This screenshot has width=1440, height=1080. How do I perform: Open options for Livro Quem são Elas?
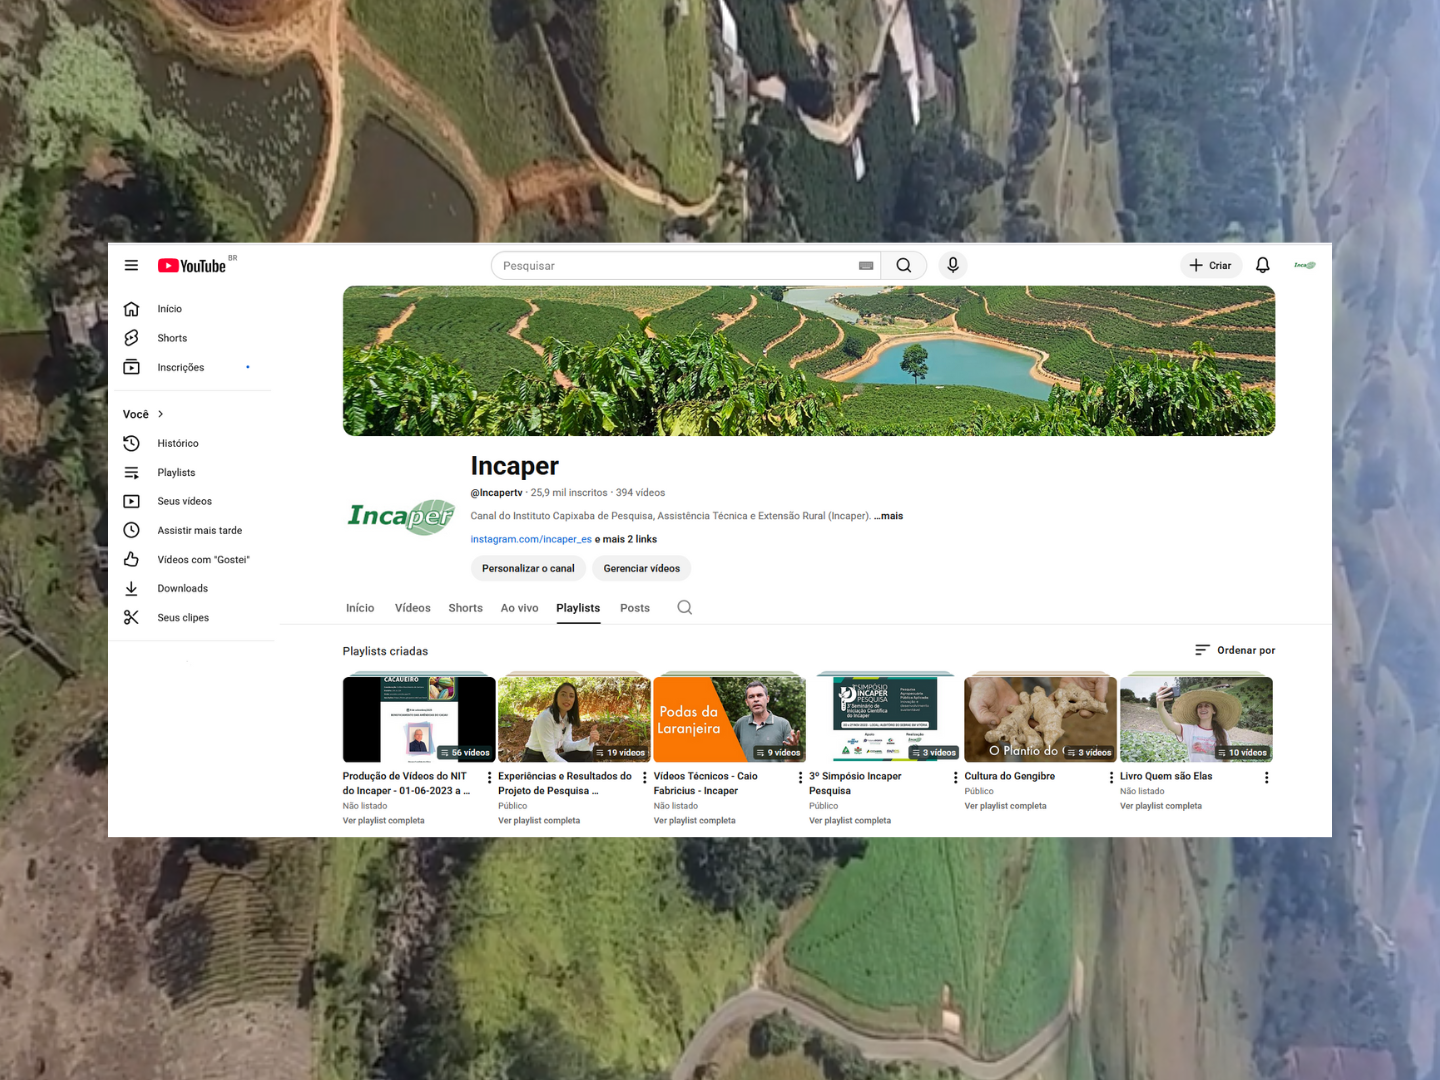click(x=1267, y=777)
